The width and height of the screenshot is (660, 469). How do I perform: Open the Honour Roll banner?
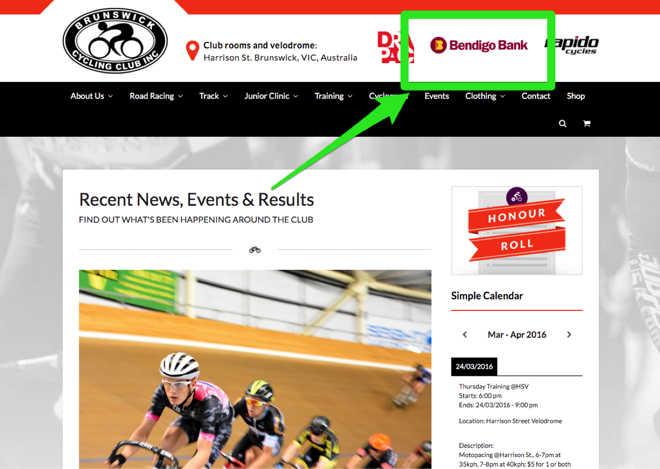click(x=517, y=231)
